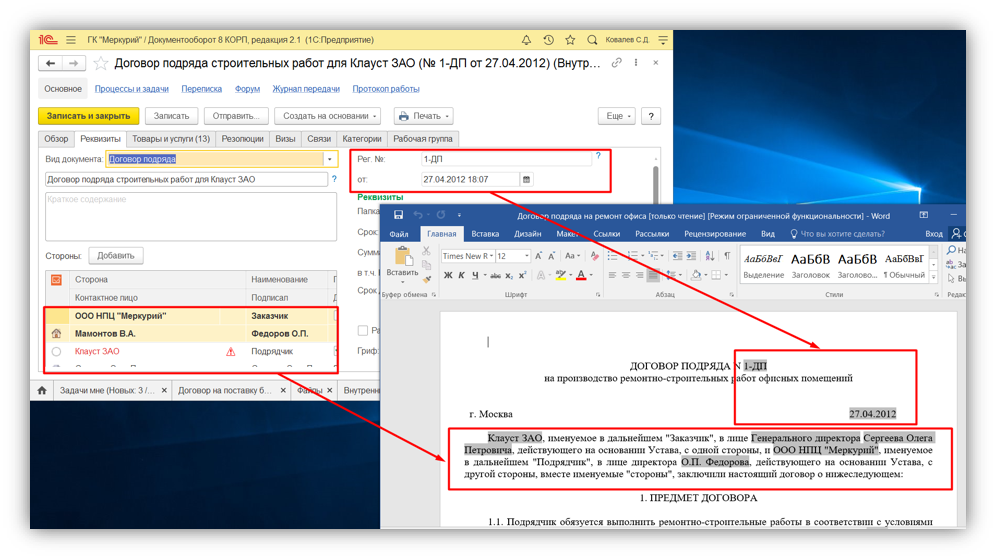This screenshot has height=558, width=996.
Task: Open Рецензирование tab in Word
Action: (x=715, y=234)
